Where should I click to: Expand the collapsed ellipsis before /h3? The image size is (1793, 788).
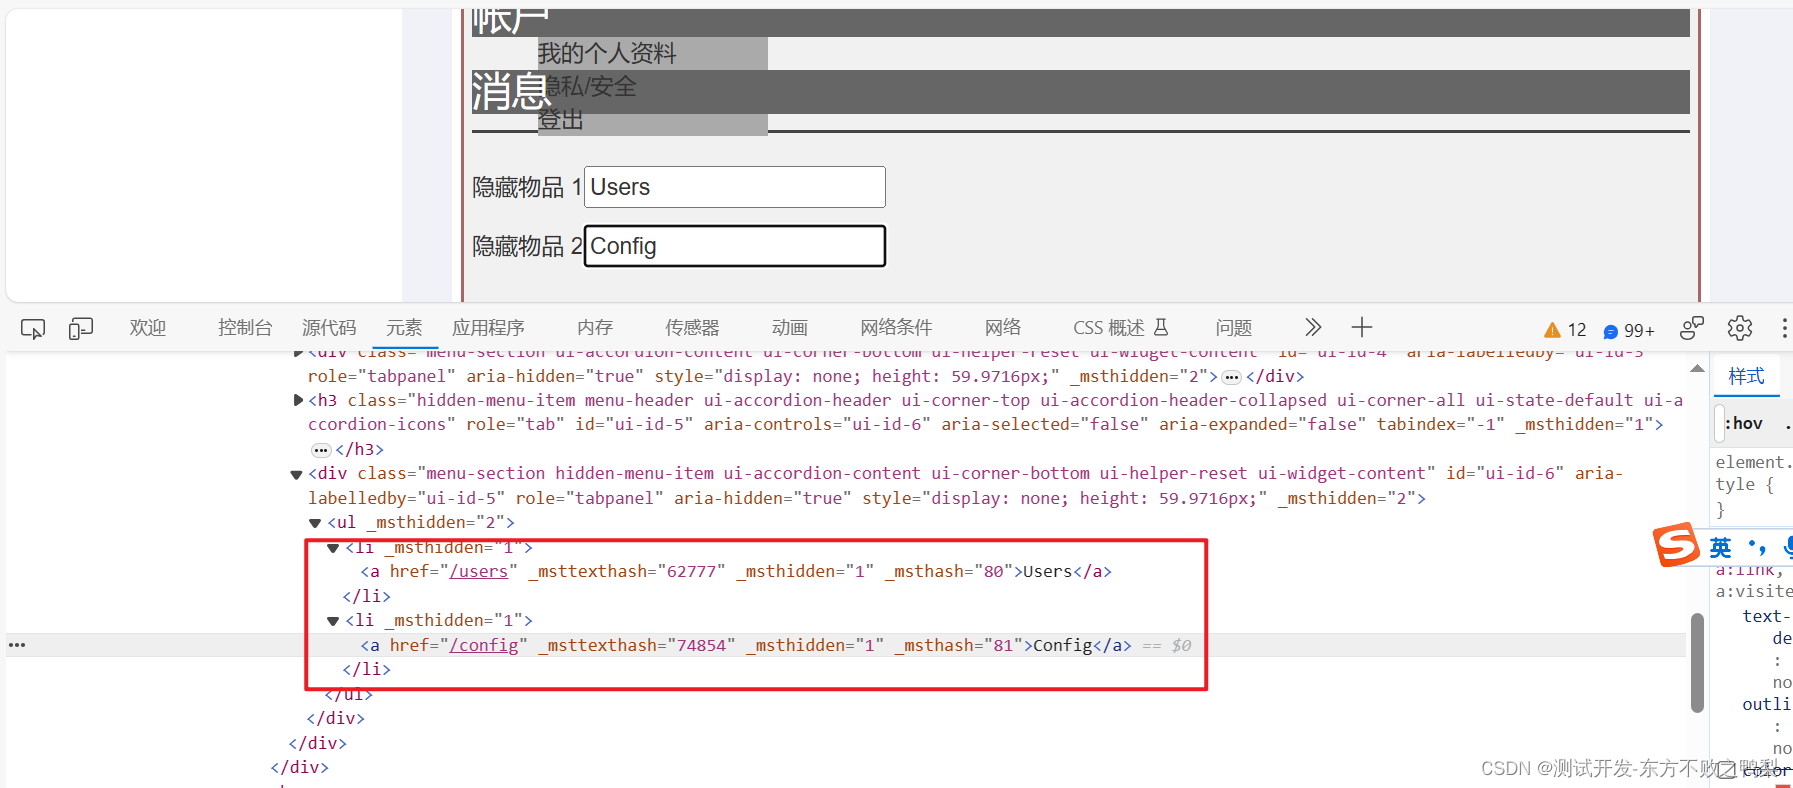coord(320,450)
